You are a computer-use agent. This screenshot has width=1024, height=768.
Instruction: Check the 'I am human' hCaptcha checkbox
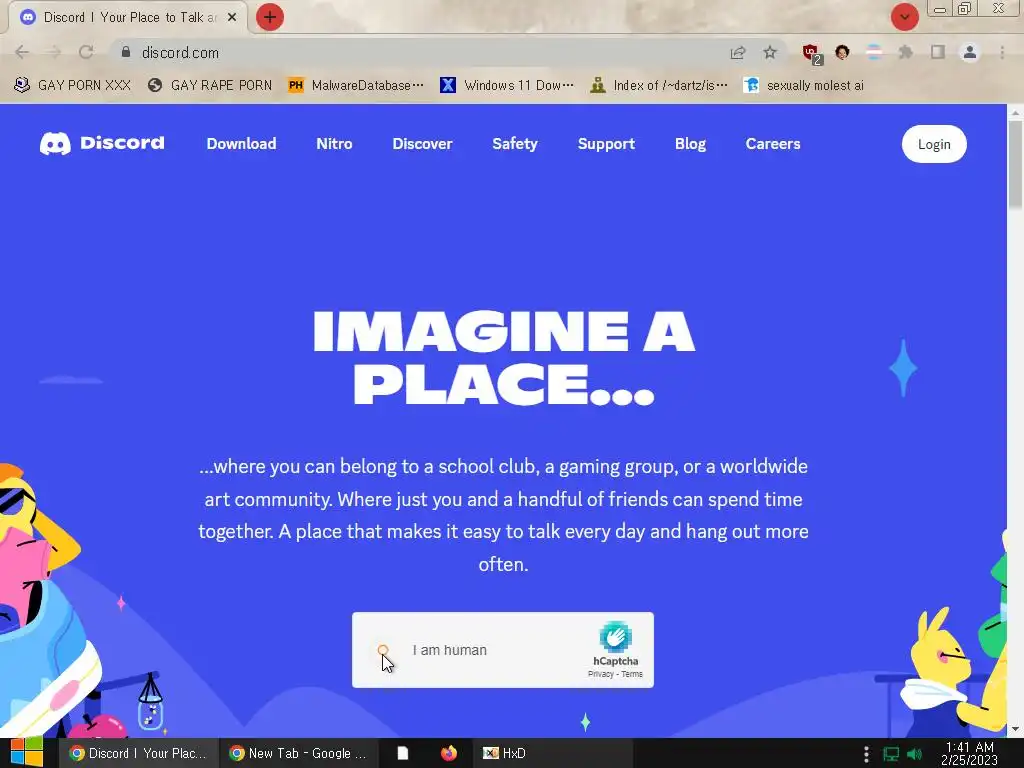[x=383, y=650]
